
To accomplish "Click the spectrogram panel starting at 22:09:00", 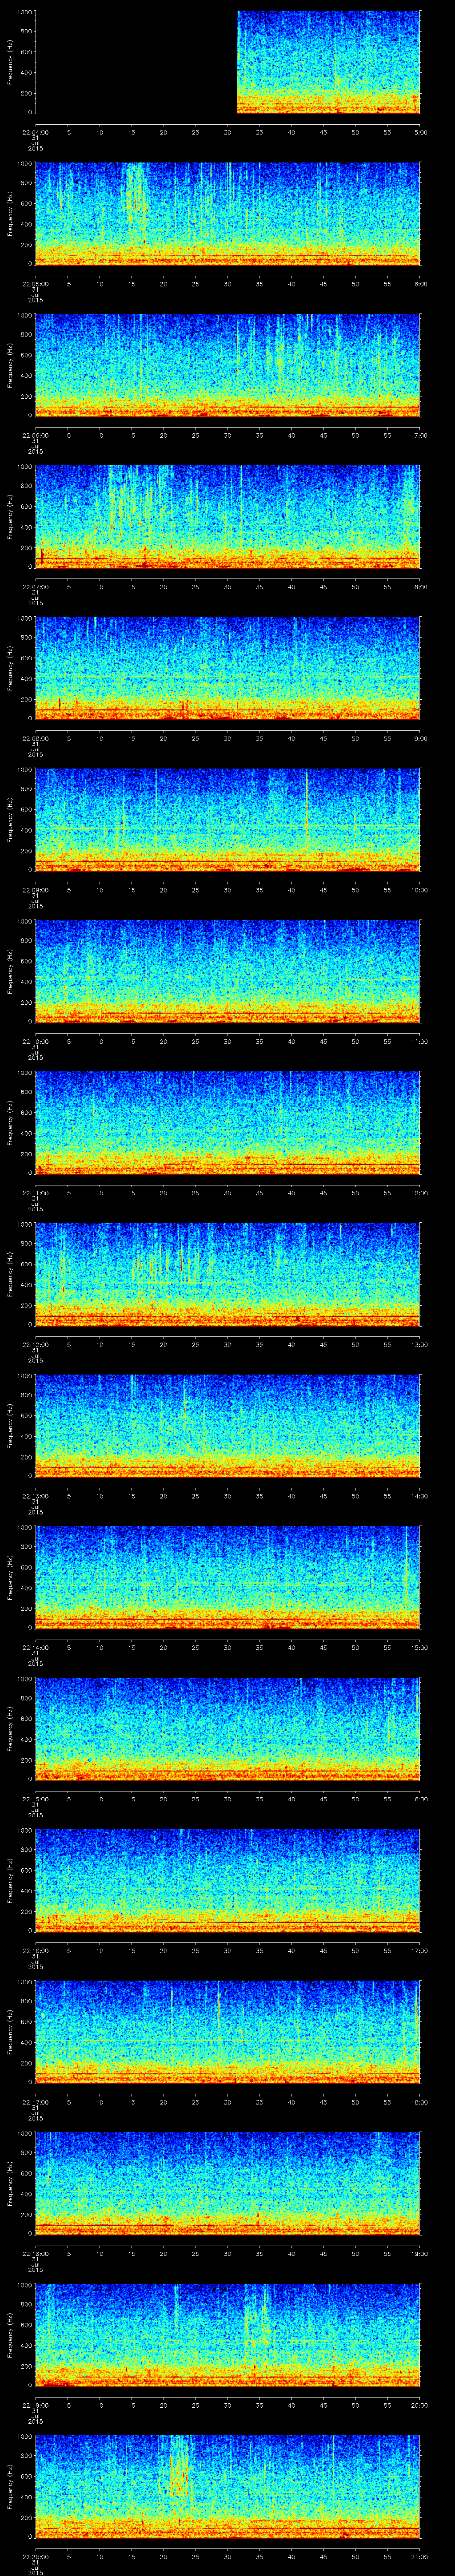I will (227, 820).
